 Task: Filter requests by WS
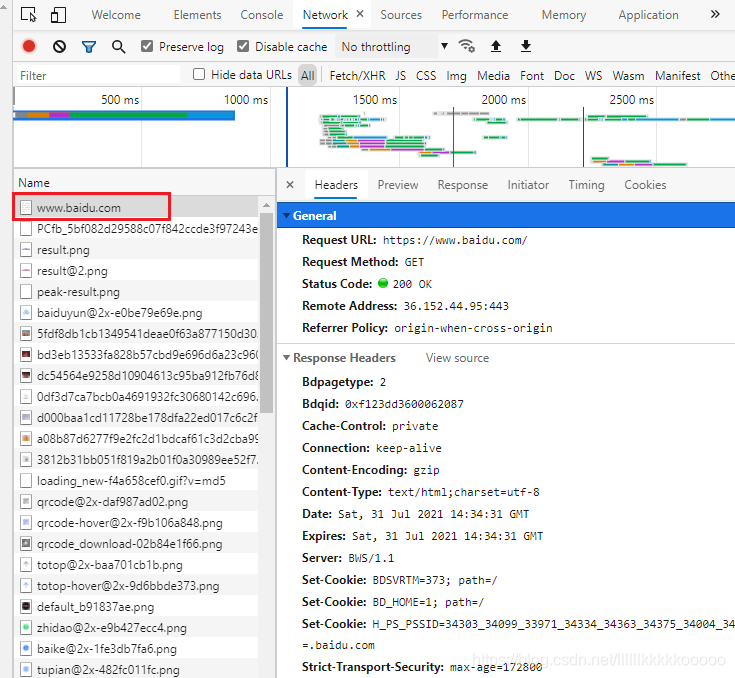[593, 75]
